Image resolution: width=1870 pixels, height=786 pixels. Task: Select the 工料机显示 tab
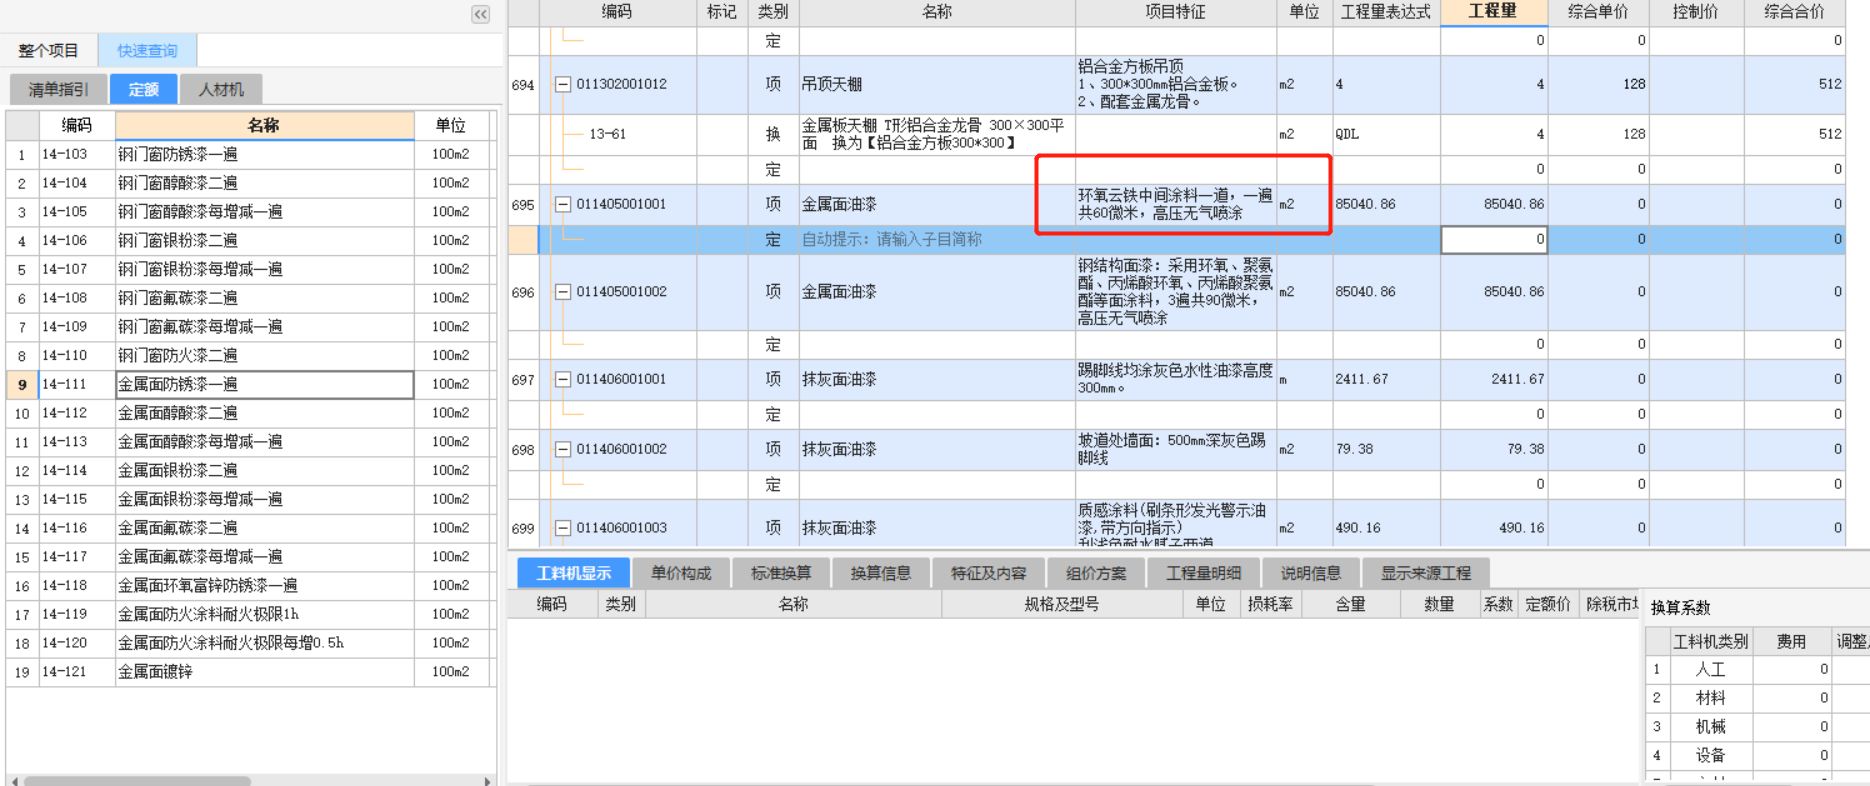tap(573, 573)
